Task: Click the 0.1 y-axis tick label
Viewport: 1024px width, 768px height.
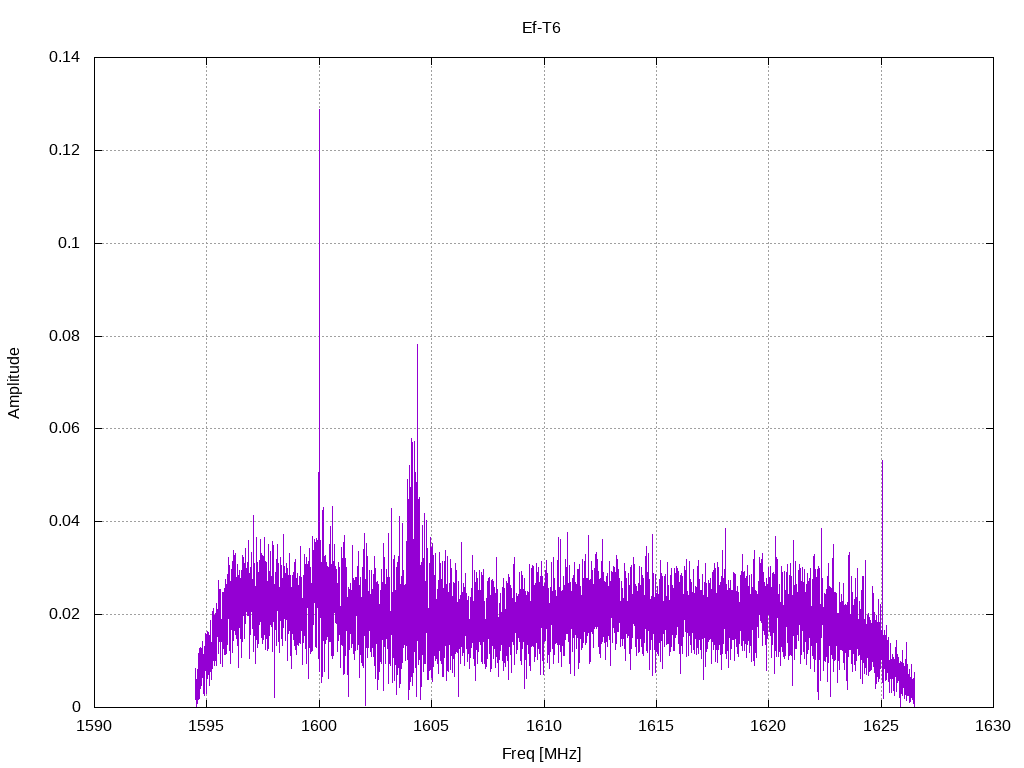Action: pos(69,243)
